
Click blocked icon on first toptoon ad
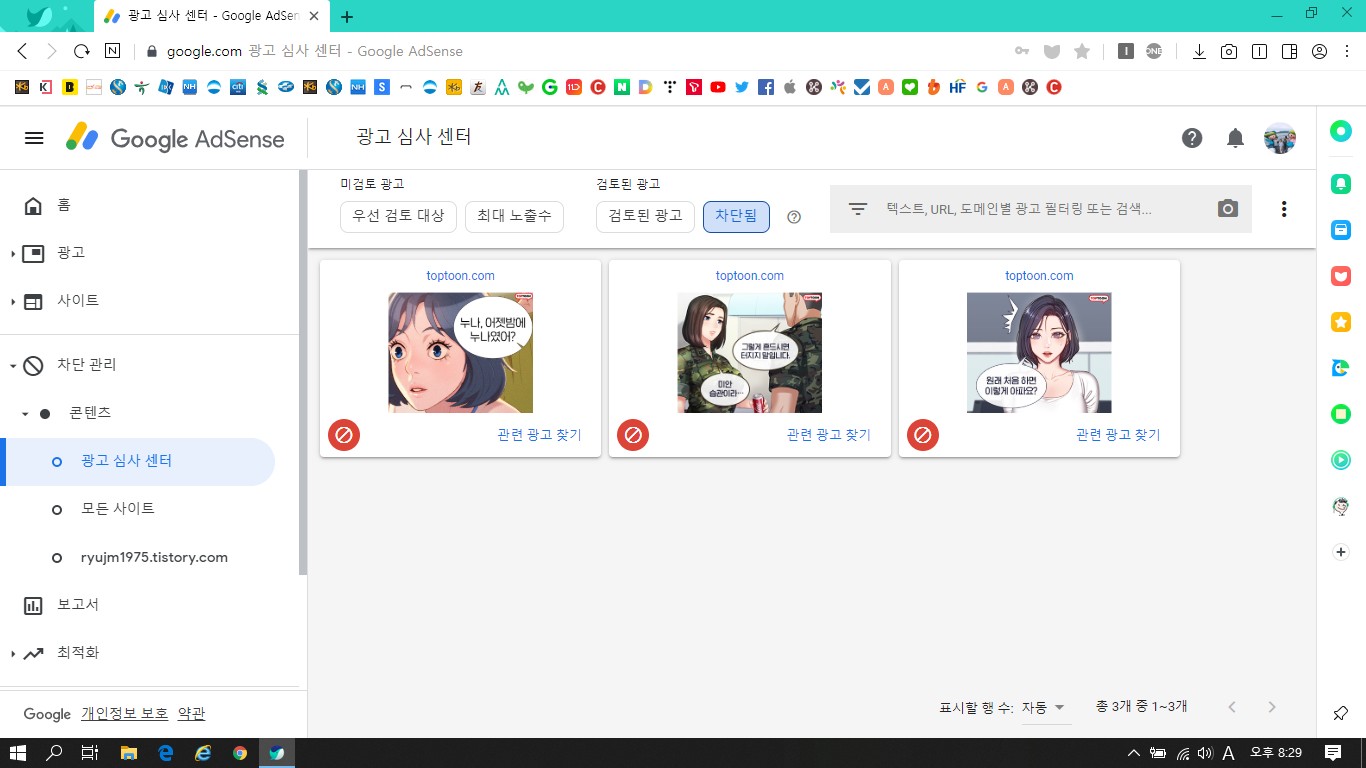coord(344,435)
